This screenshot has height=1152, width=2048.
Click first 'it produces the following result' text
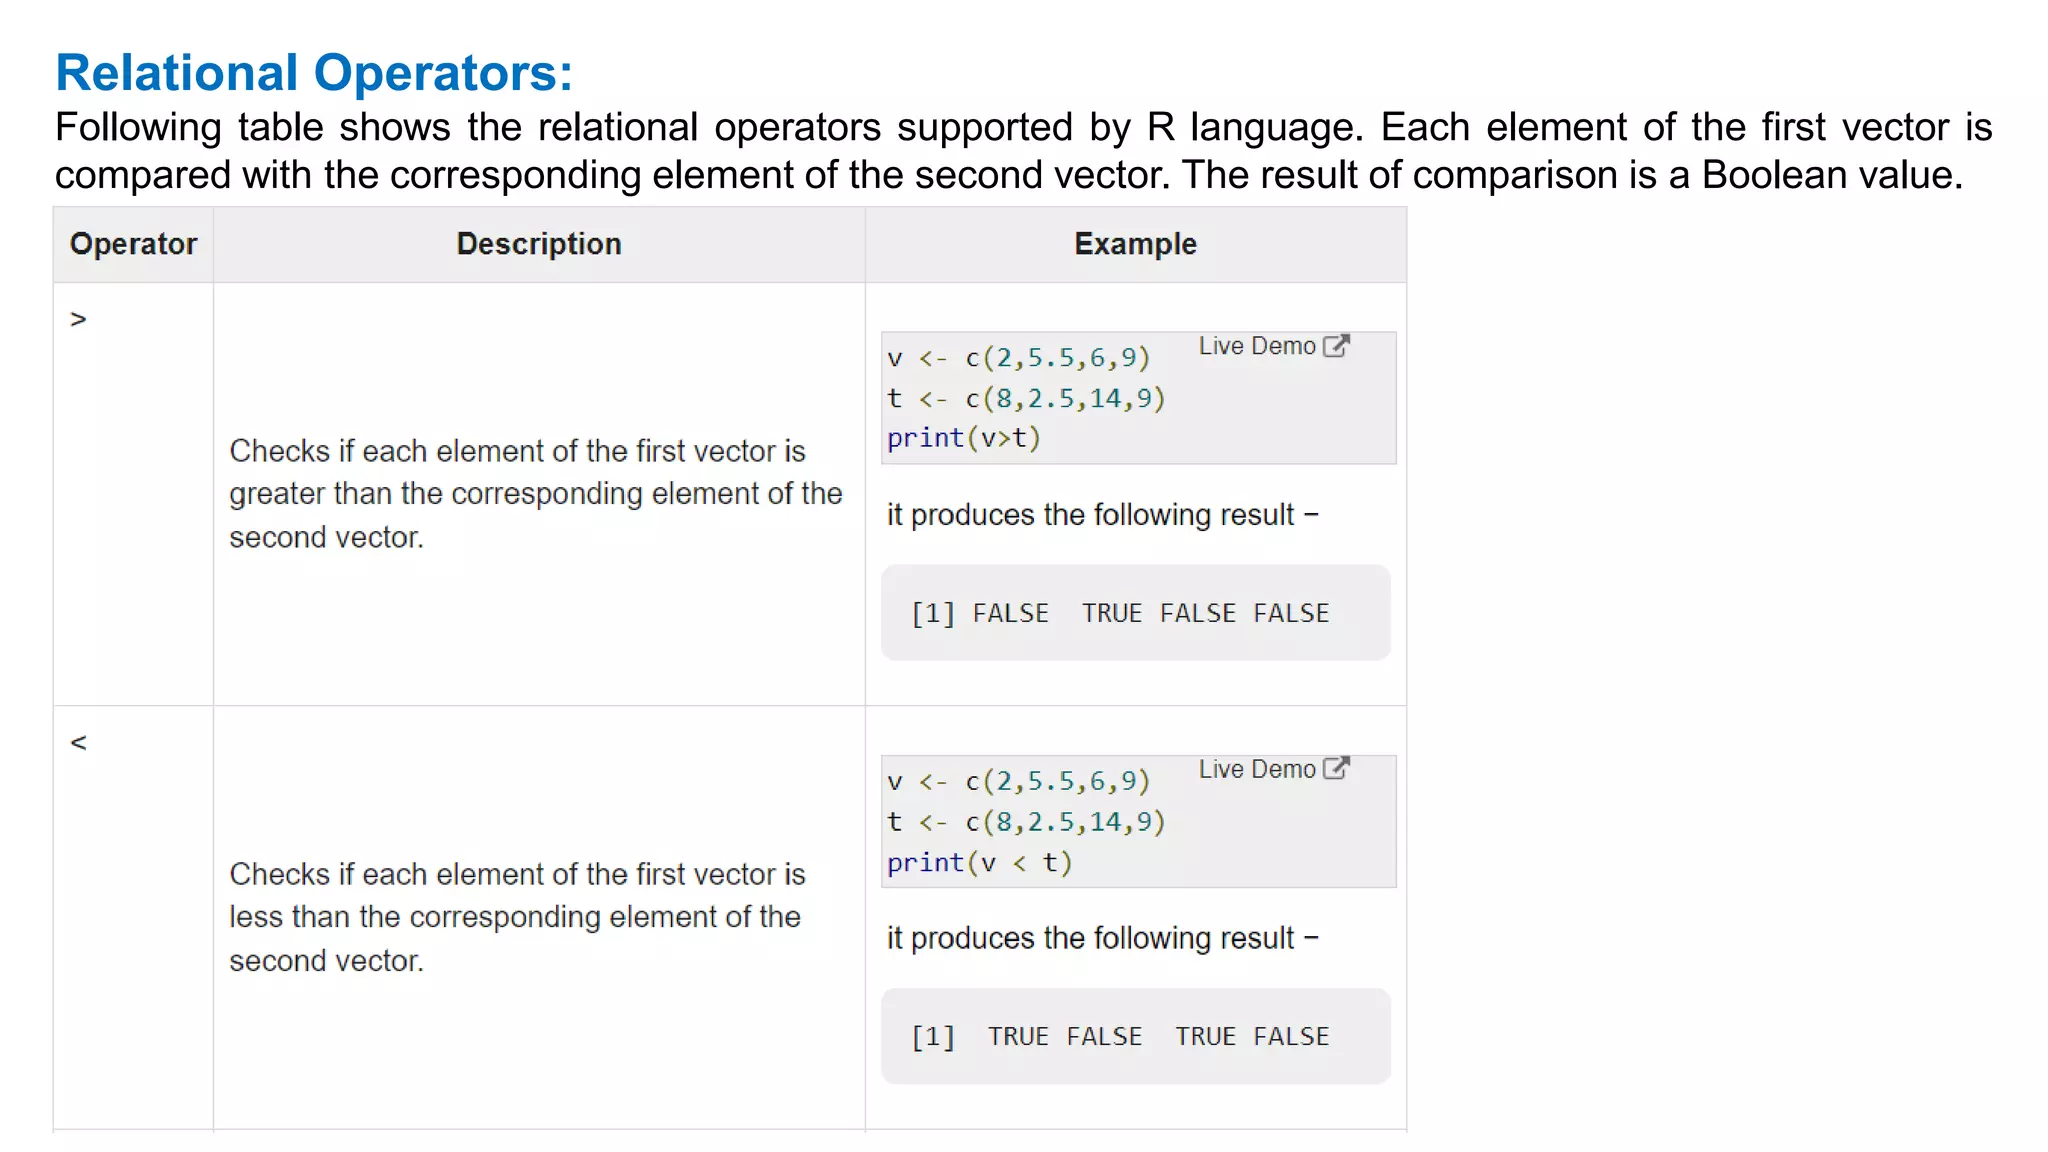1102,515
